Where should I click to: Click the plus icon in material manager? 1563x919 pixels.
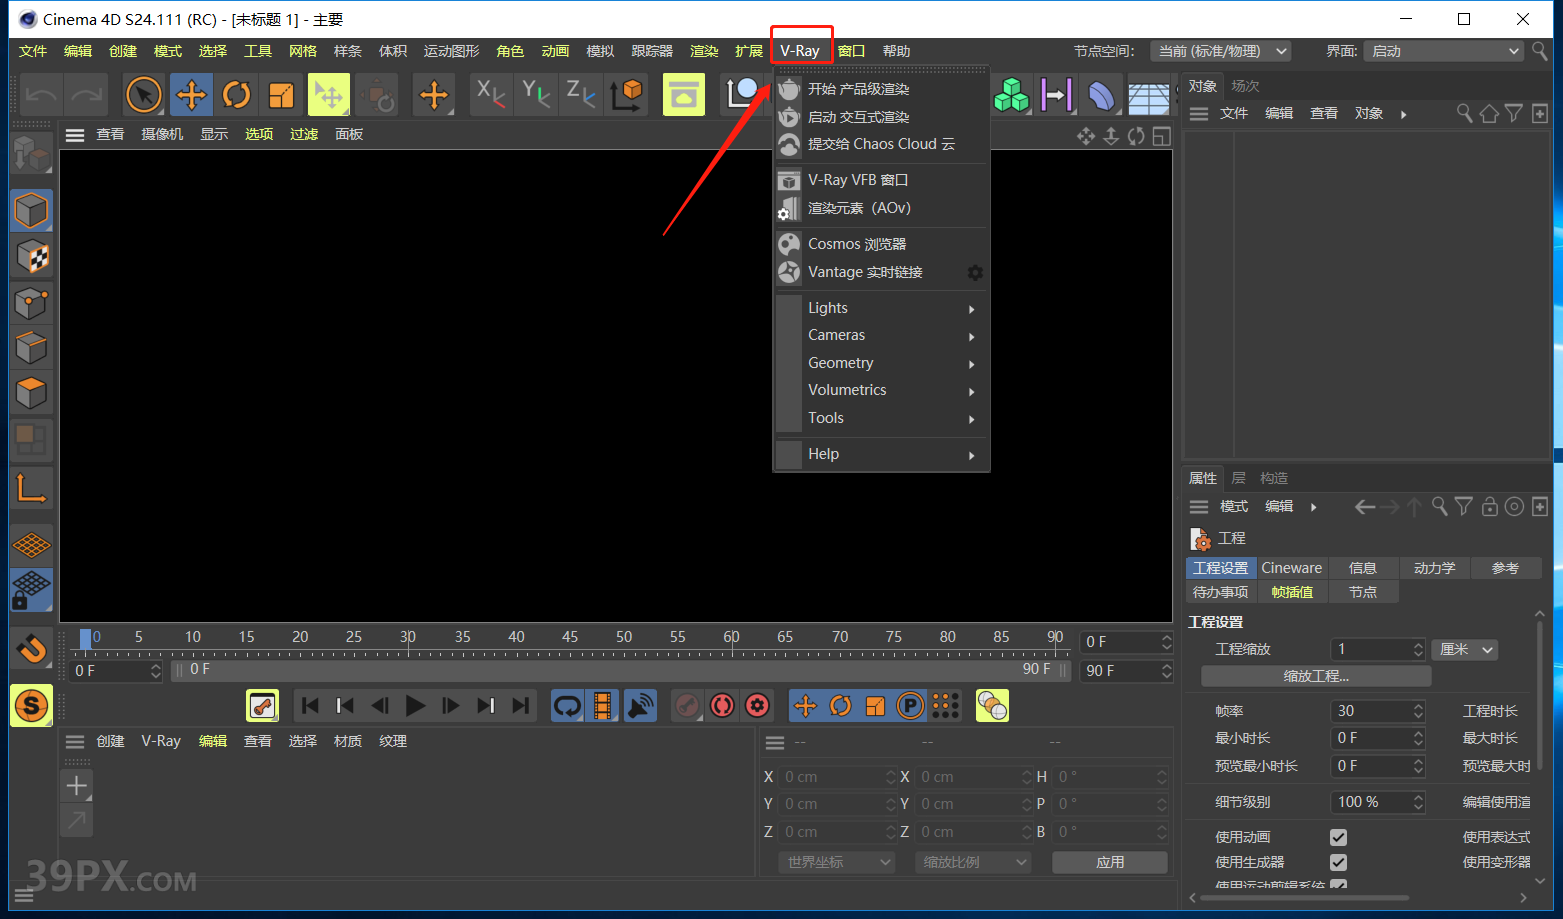[x=77, y=786]
